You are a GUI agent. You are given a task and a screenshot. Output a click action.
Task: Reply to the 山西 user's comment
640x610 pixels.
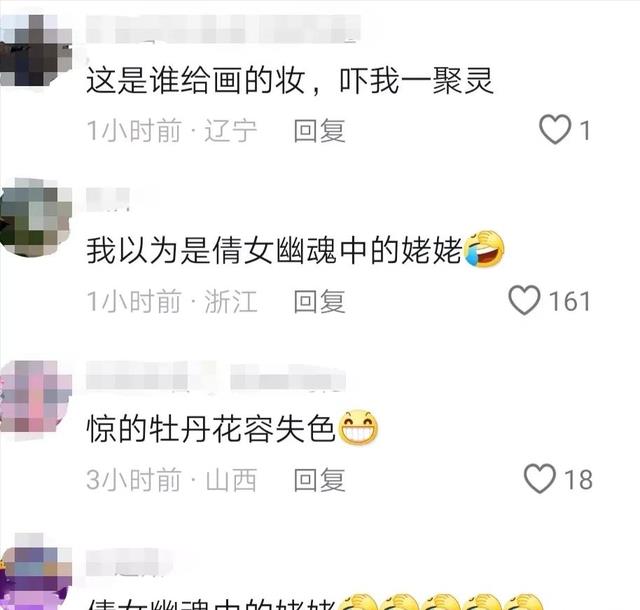click(320, 480)
